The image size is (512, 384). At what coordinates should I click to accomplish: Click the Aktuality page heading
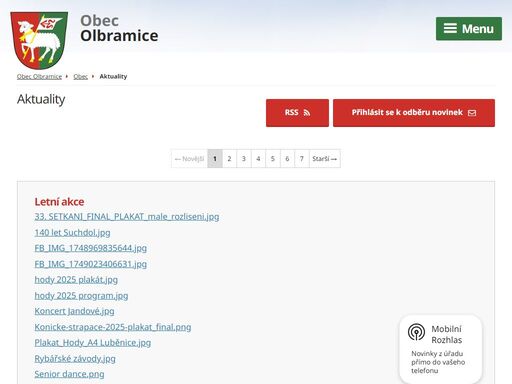41,99
